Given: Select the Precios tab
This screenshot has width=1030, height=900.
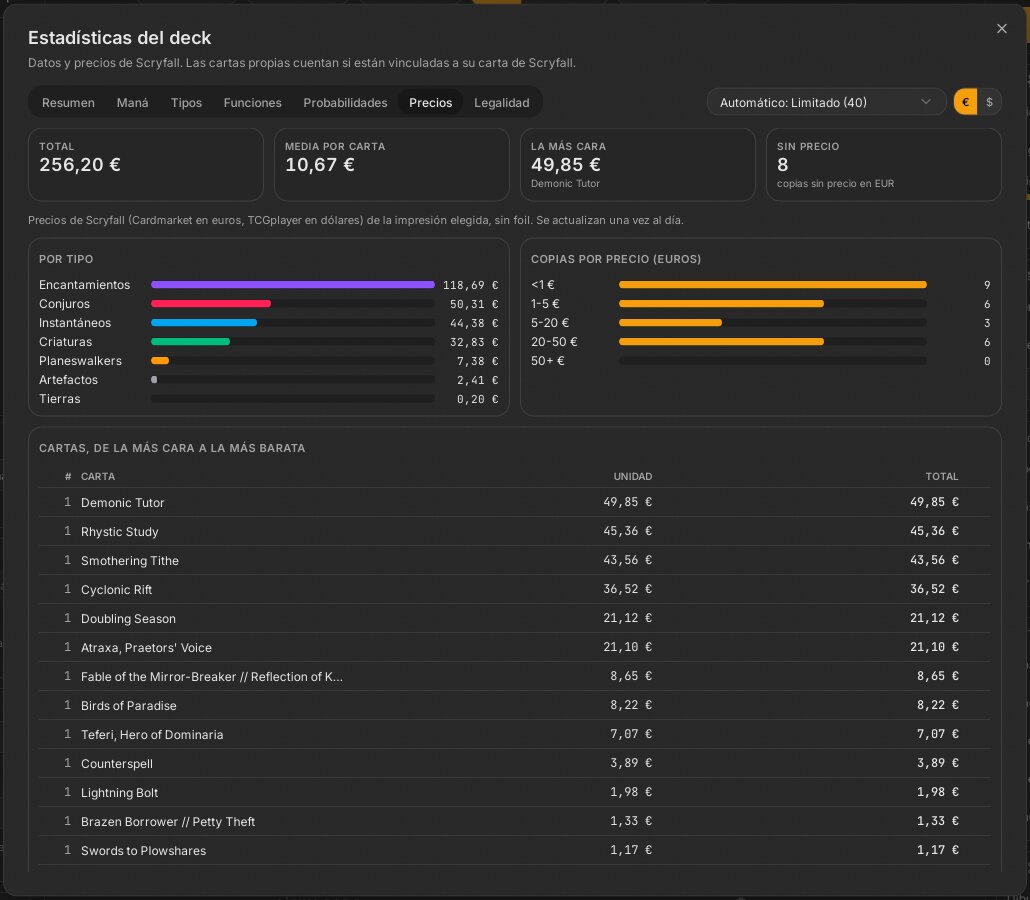Looking at the screenshot, I should 430,102.
